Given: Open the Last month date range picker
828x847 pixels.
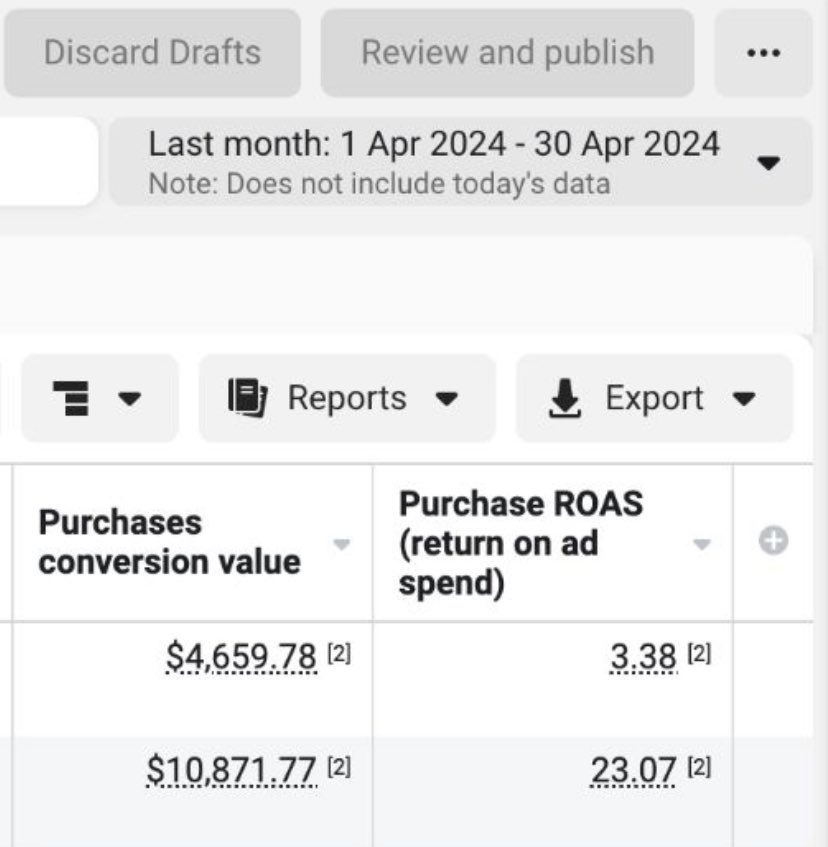Looking at the screenshot, I should (461, 162).
